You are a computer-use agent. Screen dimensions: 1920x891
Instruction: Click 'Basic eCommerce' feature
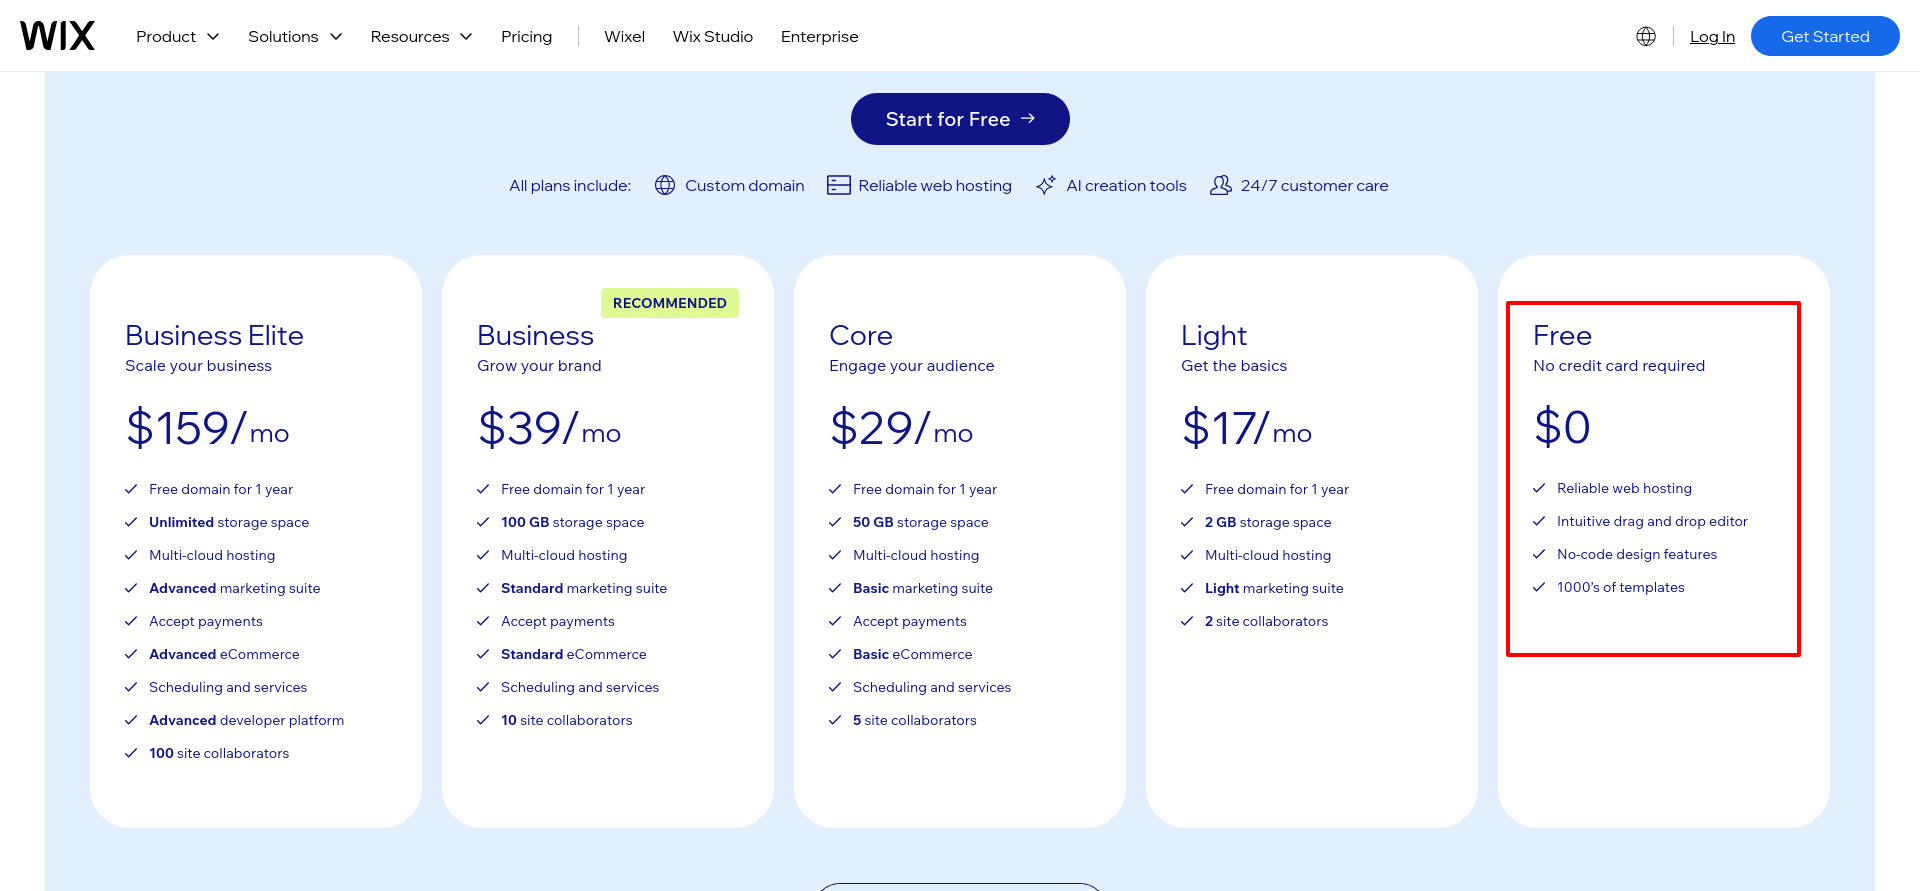pyautogui.click(x=913, y=654)
